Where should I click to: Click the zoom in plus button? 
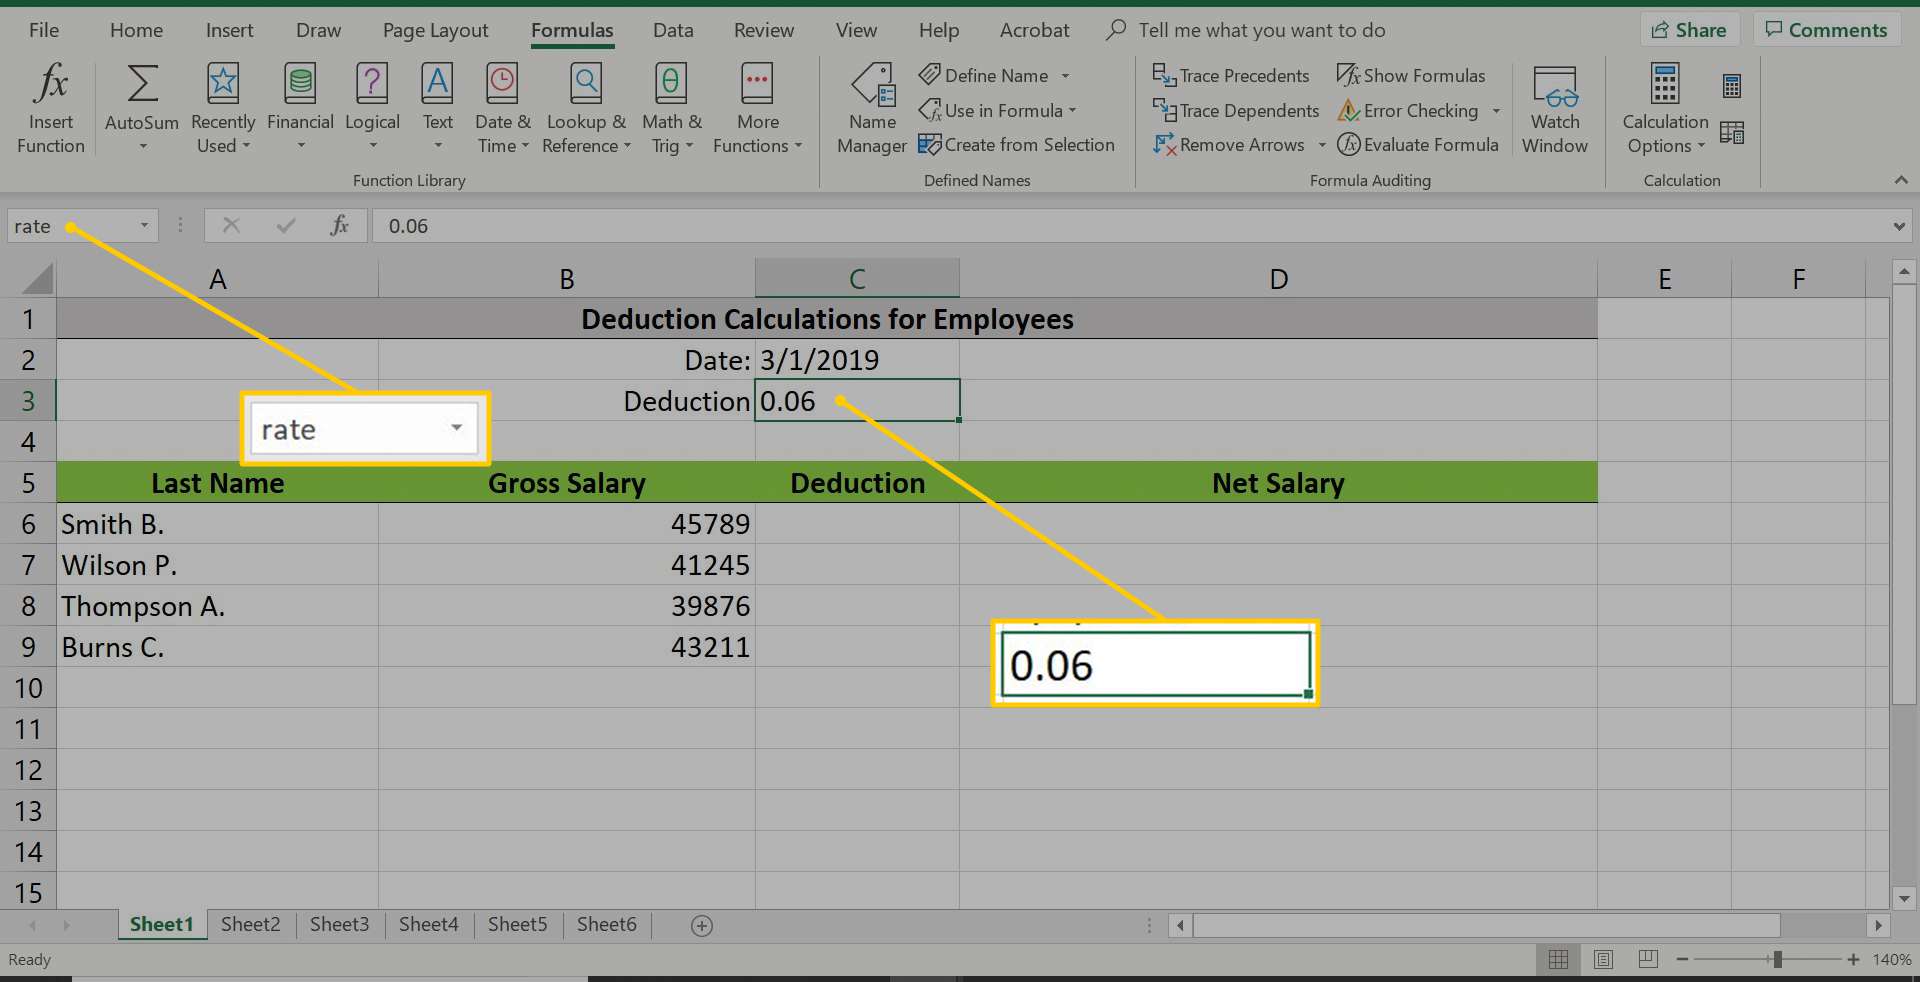pos(1853,960)
